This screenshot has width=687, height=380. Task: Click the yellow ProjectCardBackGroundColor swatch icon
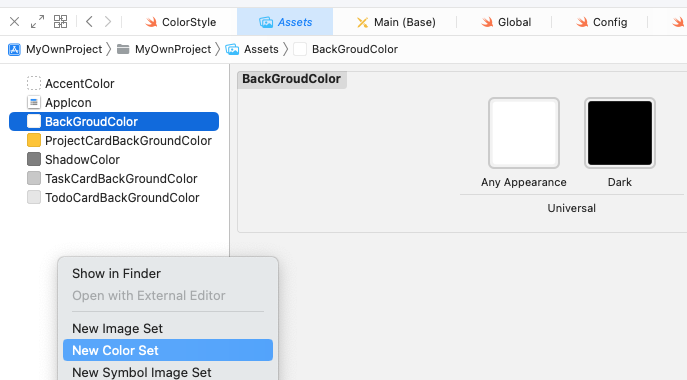(34, 140)
